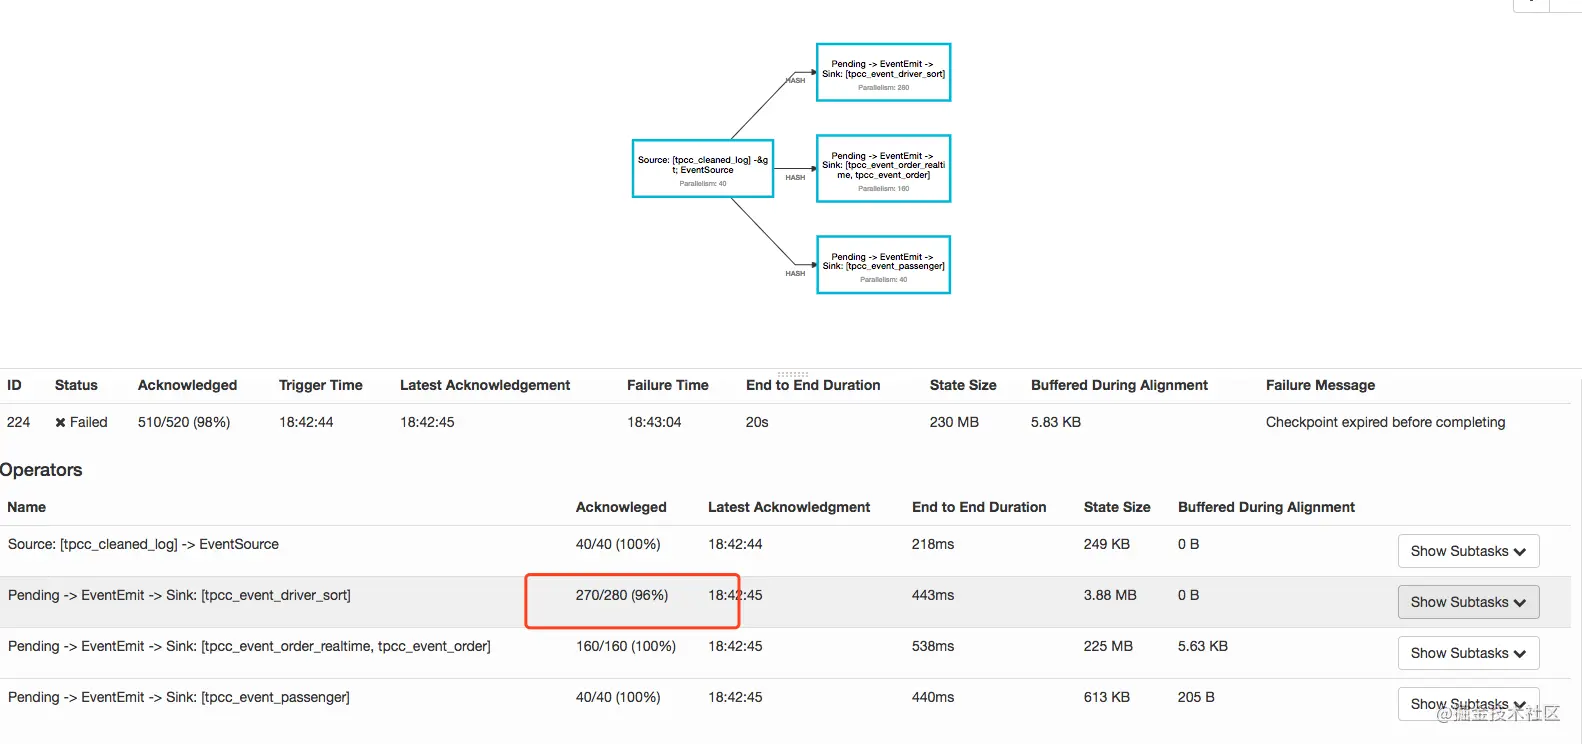Click the Failure Message column header

(1320, 385)
